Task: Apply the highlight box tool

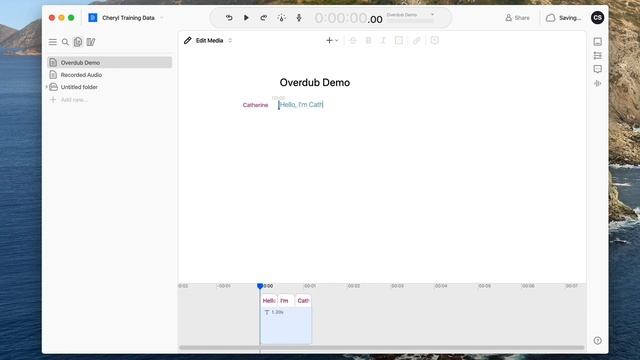Action: 399,40
